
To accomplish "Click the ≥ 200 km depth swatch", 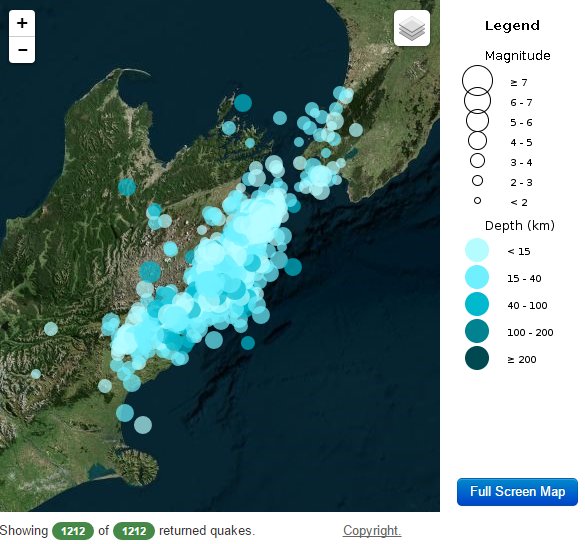I will (477, 358).
